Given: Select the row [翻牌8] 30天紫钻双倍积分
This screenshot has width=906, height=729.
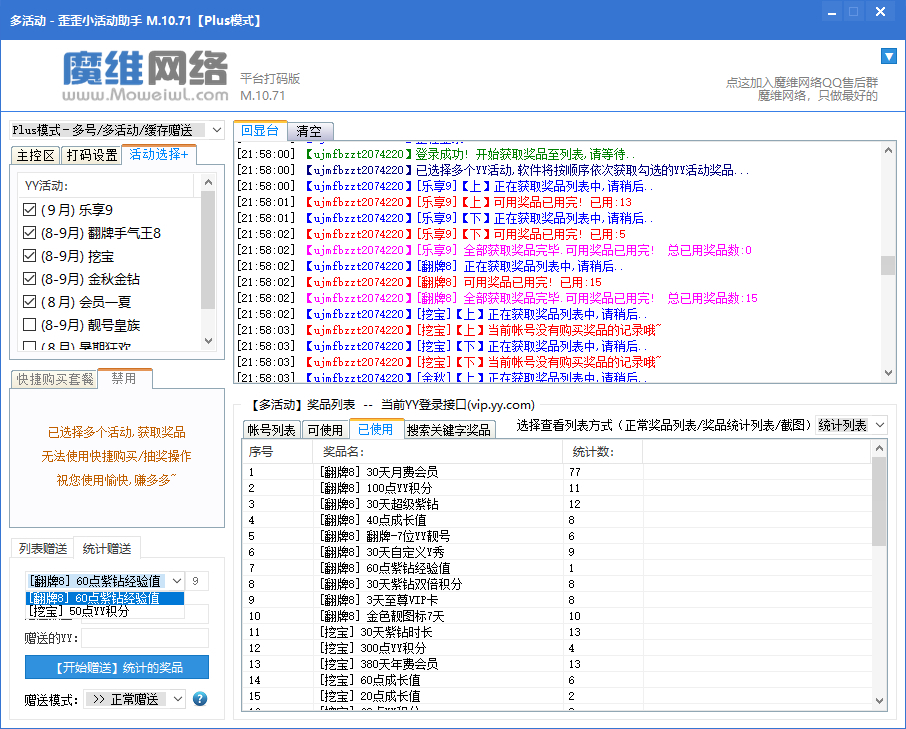Looking at the screenshot, I should pyautogui.click(x=557, y=584).
